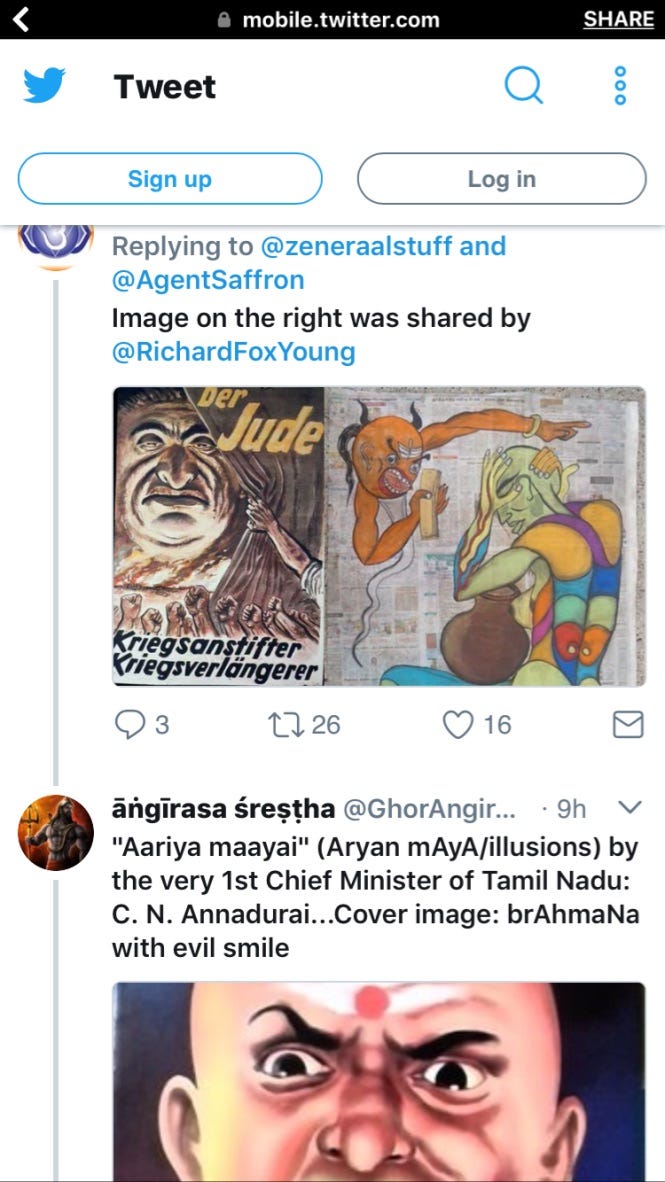Open the Aariya maayai cover image
Viewport: 665px width, 1182px height.
[x=379, y=1081]
